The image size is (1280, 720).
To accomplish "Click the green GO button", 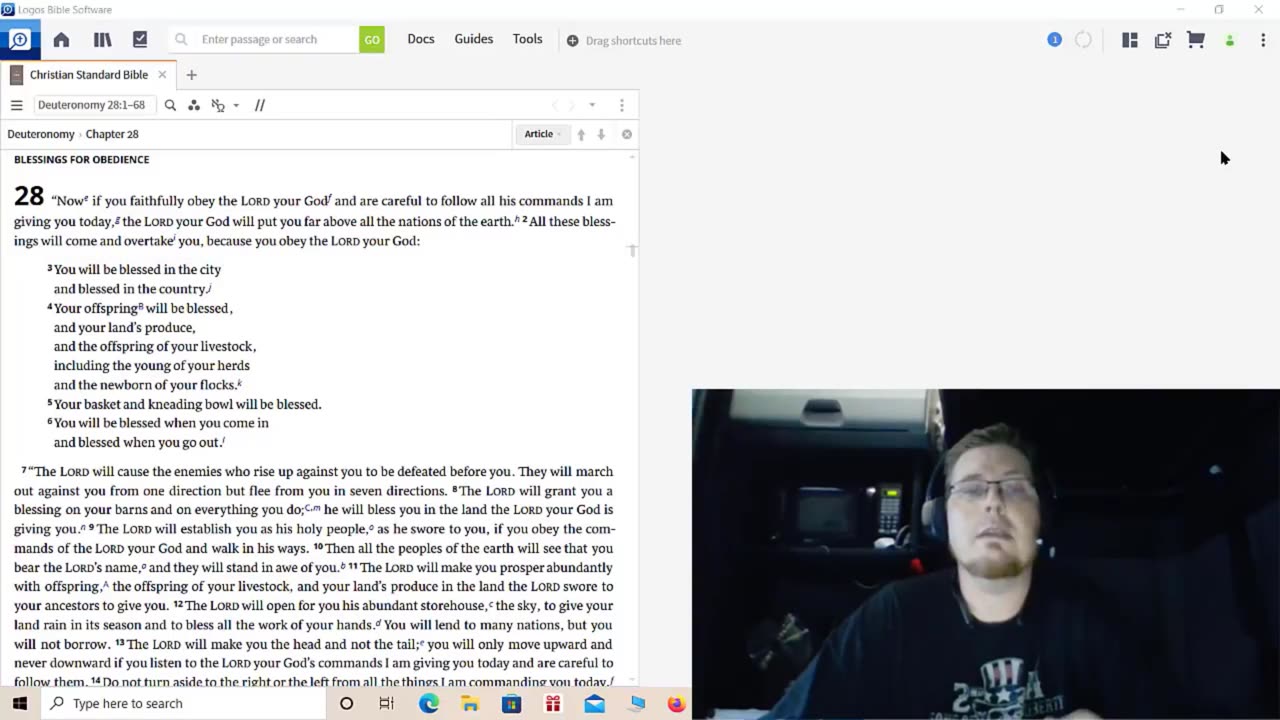I will click(x=372, y=40).
